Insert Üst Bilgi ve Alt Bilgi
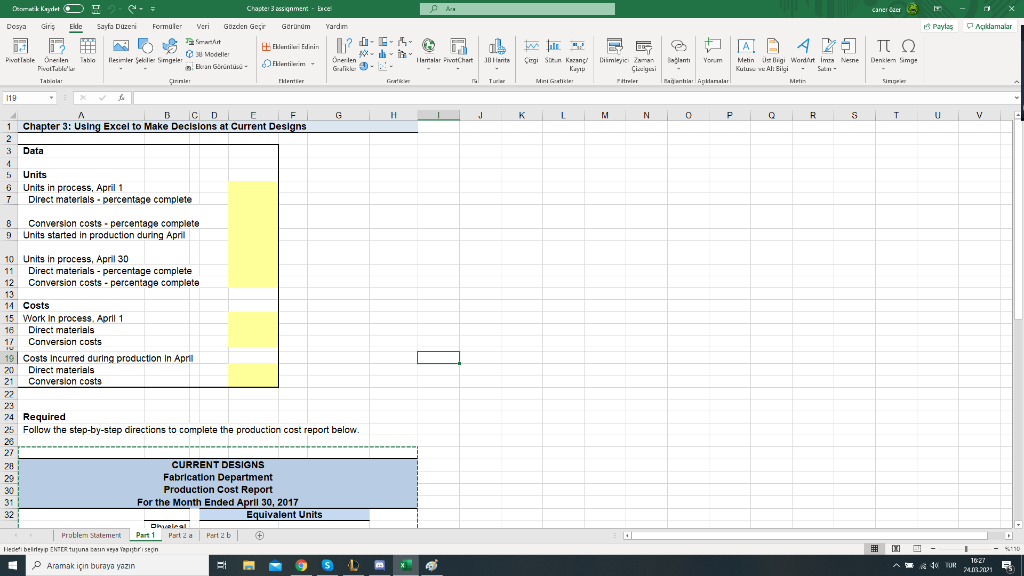 [x=773, y=54]
